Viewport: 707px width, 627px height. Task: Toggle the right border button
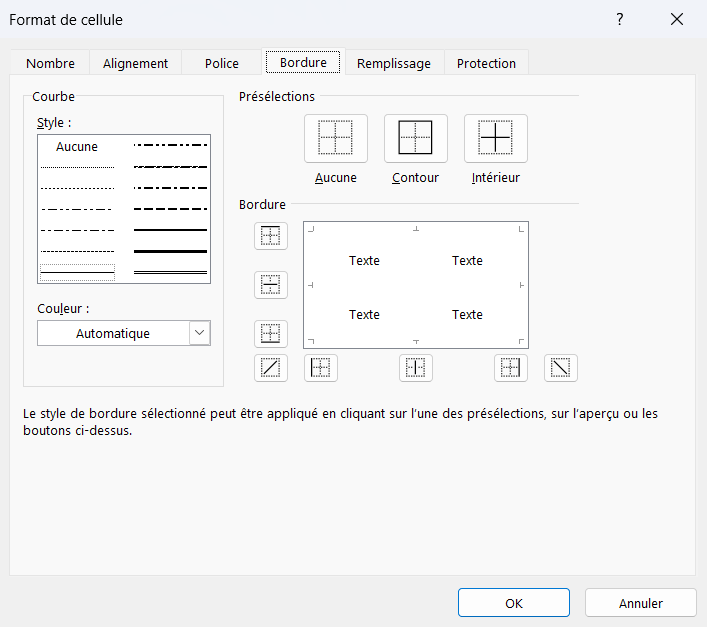pyautogui.click(x=510, y=368)
